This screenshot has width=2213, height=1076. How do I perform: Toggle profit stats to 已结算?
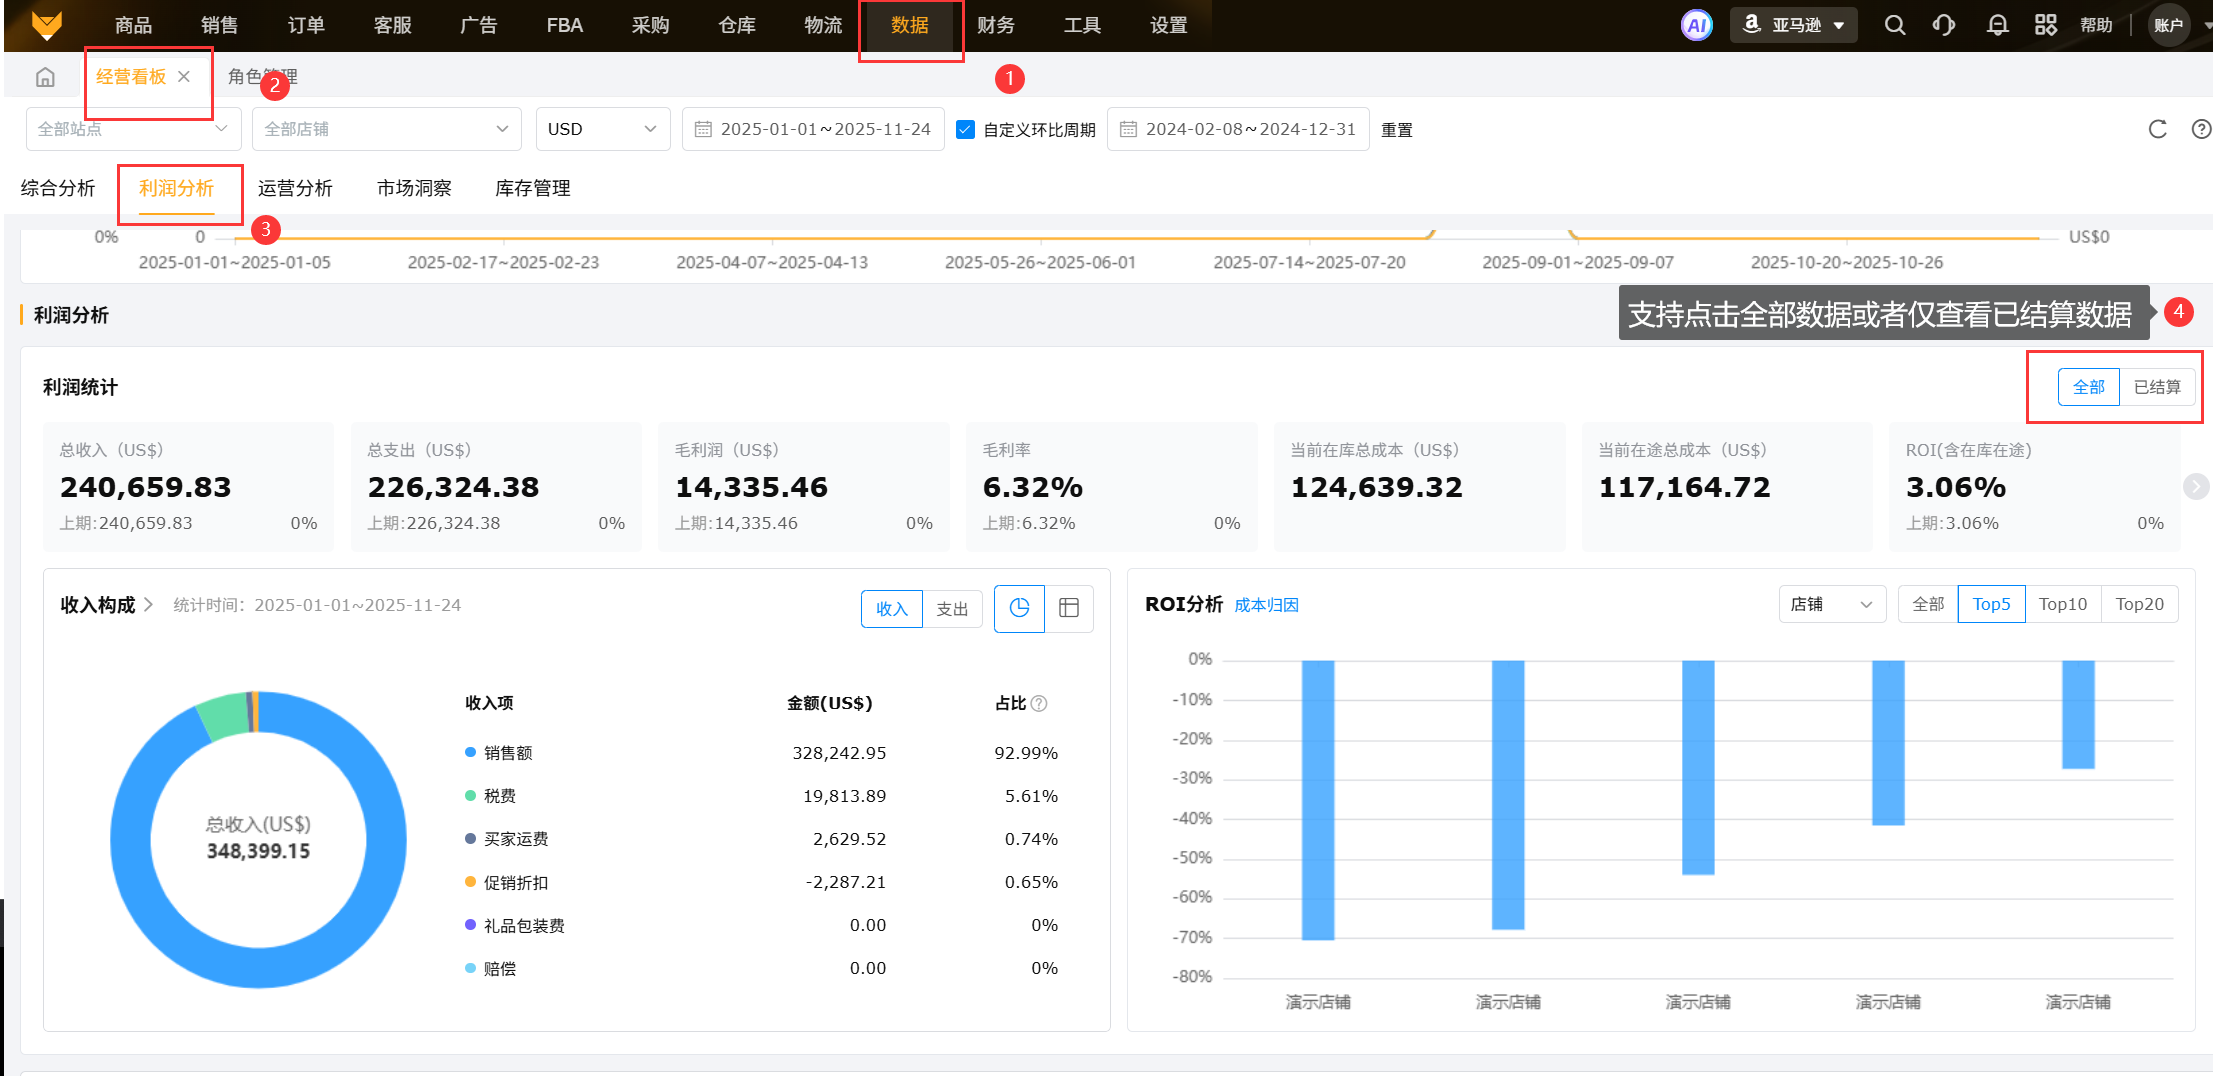(x=2157, y=387)
